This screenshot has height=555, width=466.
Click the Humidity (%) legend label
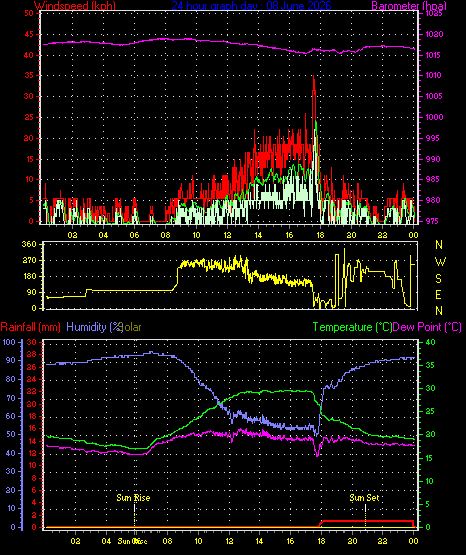(94, 327)
